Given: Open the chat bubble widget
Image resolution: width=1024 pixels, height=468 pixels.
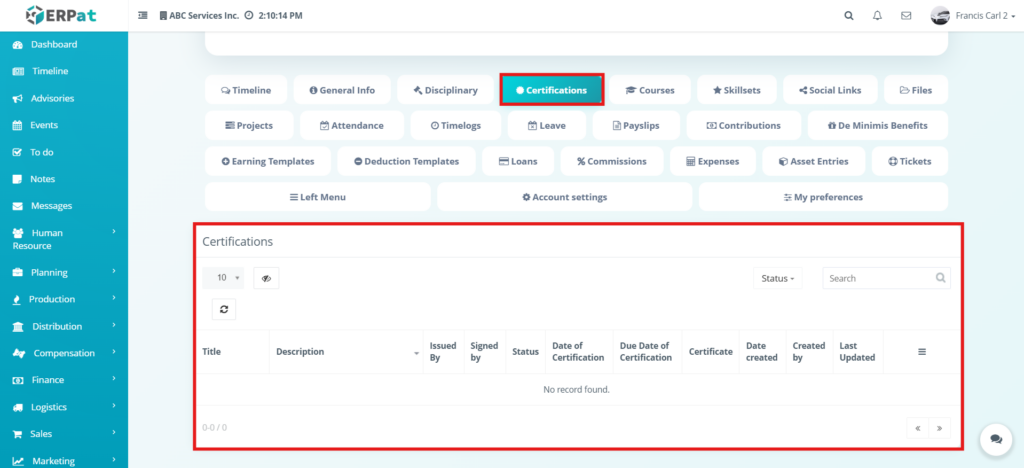Looking at the screenshot, I should pos(995,439).
